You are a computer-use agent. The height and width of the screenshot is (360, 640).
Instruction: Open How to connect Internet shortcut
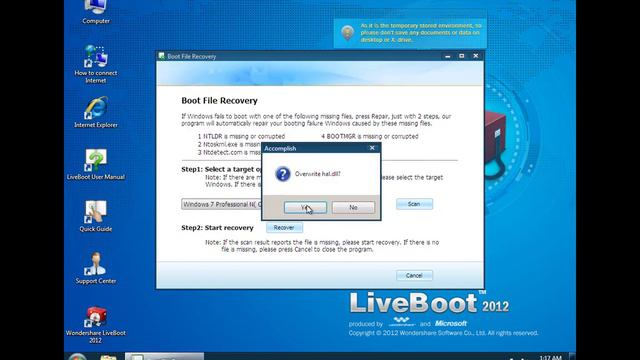pyautogui.click(x=96, y=64)
